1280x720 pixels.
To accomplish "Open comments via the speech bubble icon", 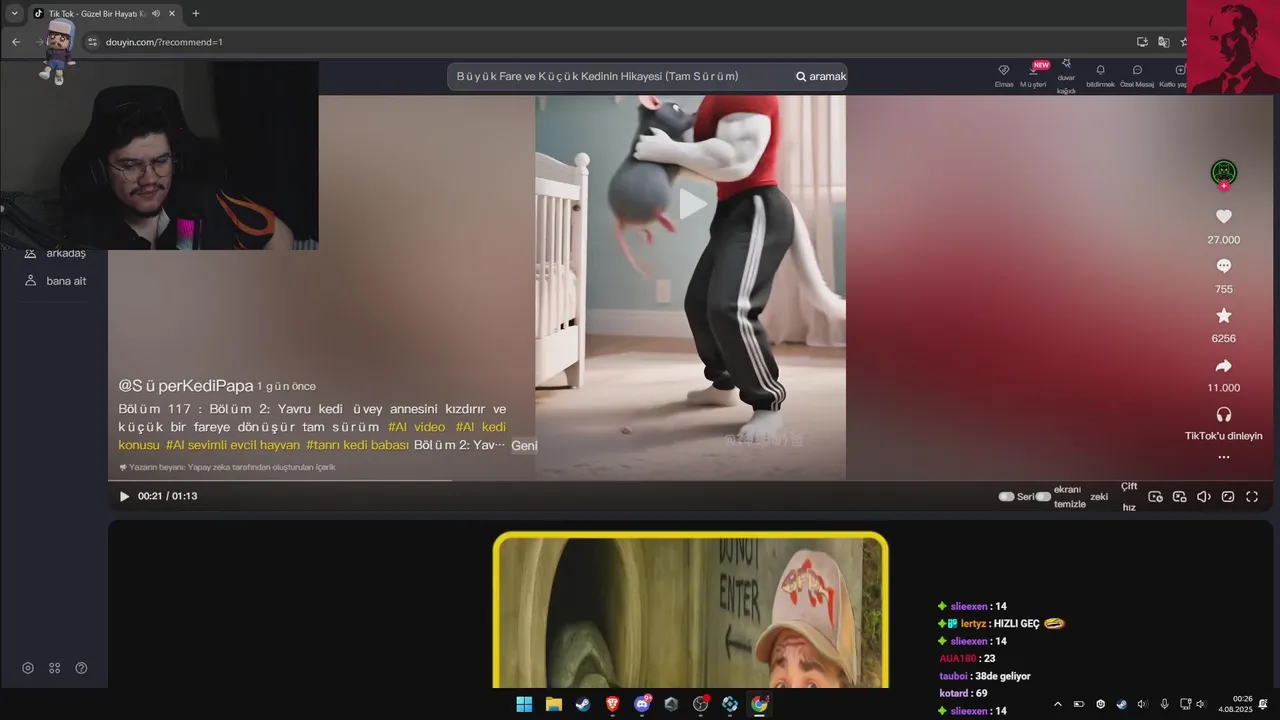I will click(1223, 266).
